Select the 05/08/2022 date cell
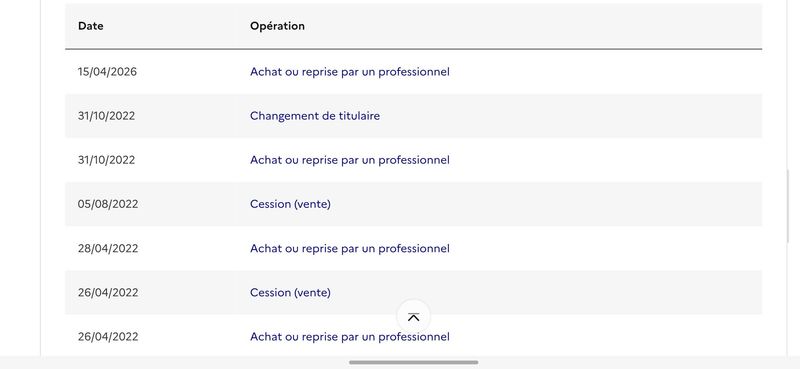This screenshot has width=800, height=369. click(x=108, y=204)
